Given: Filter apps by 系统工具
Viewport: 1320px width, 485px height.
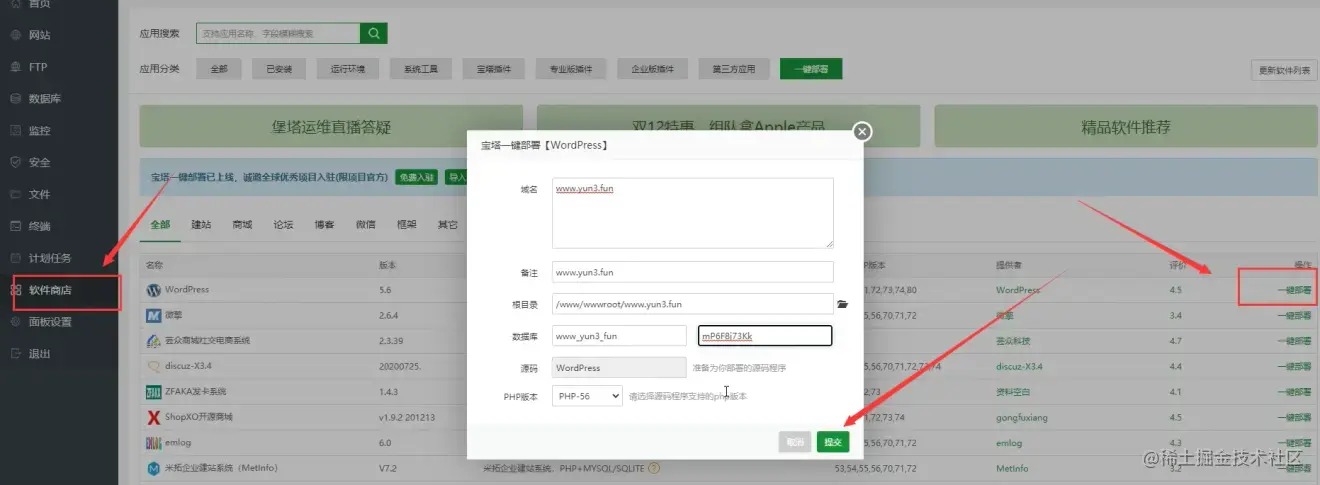Looking at the screenshot, I should pyautogui.click(x=420, y=69).
